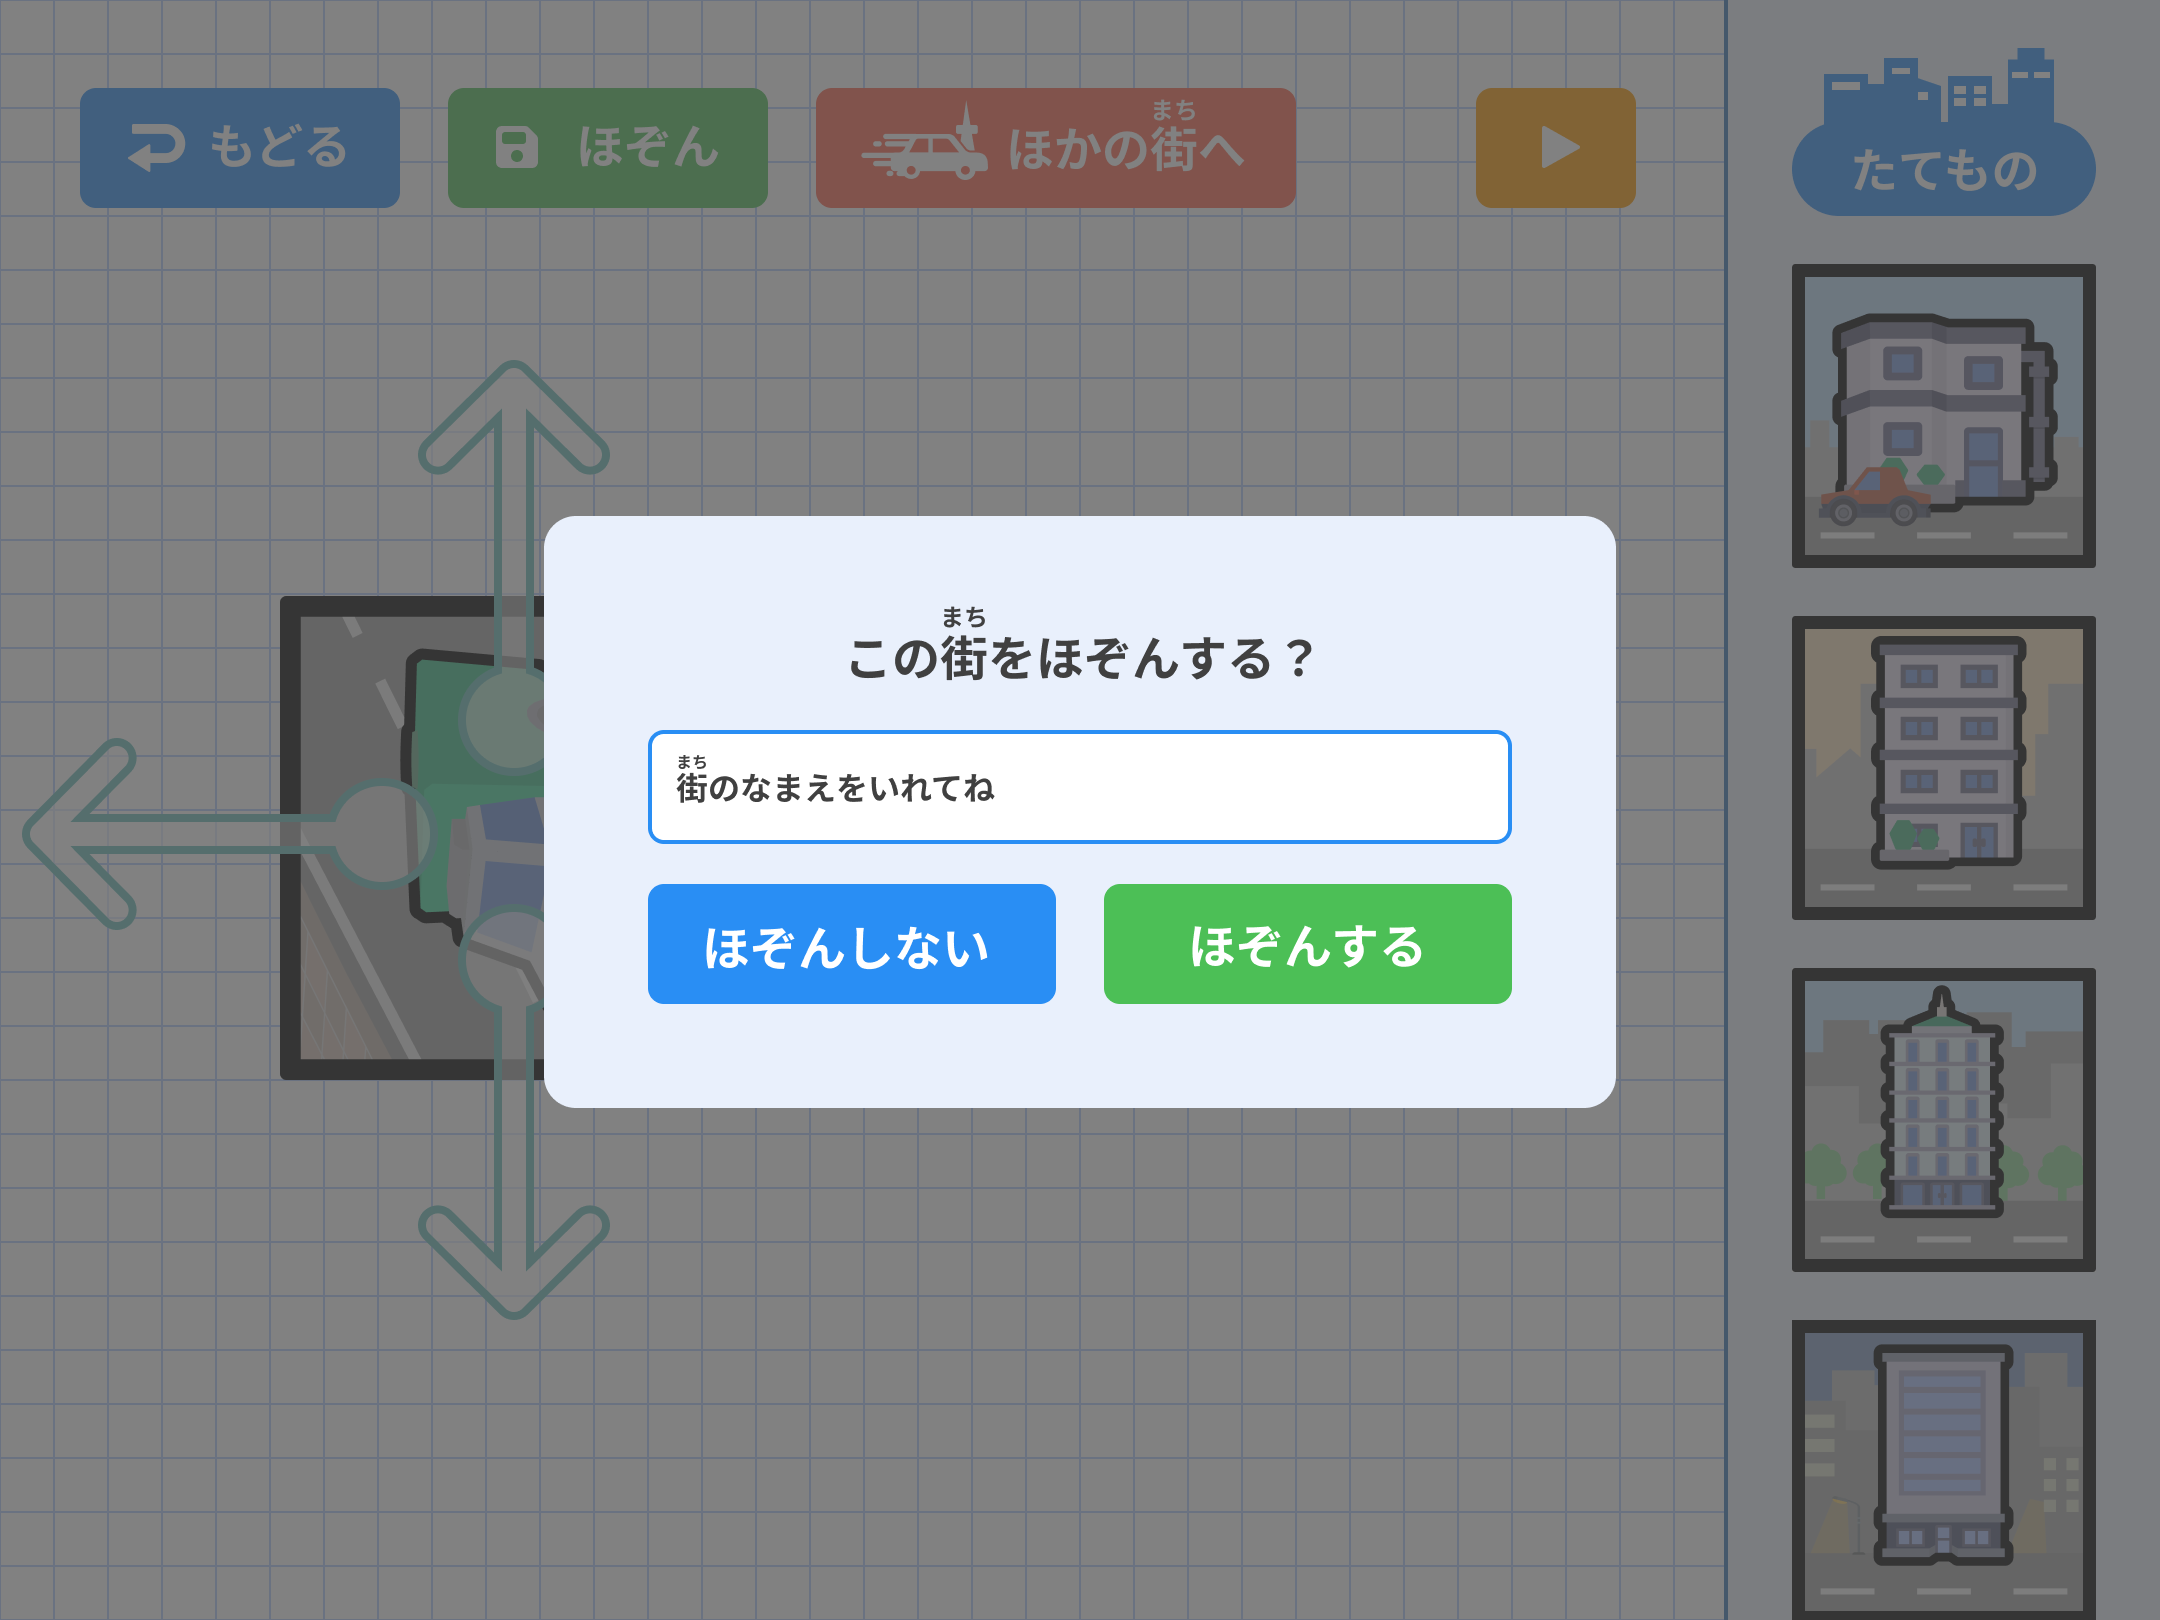Start the orange play triangle button
This screenshot has height=1620, width=2160.
coord(1556,148)
